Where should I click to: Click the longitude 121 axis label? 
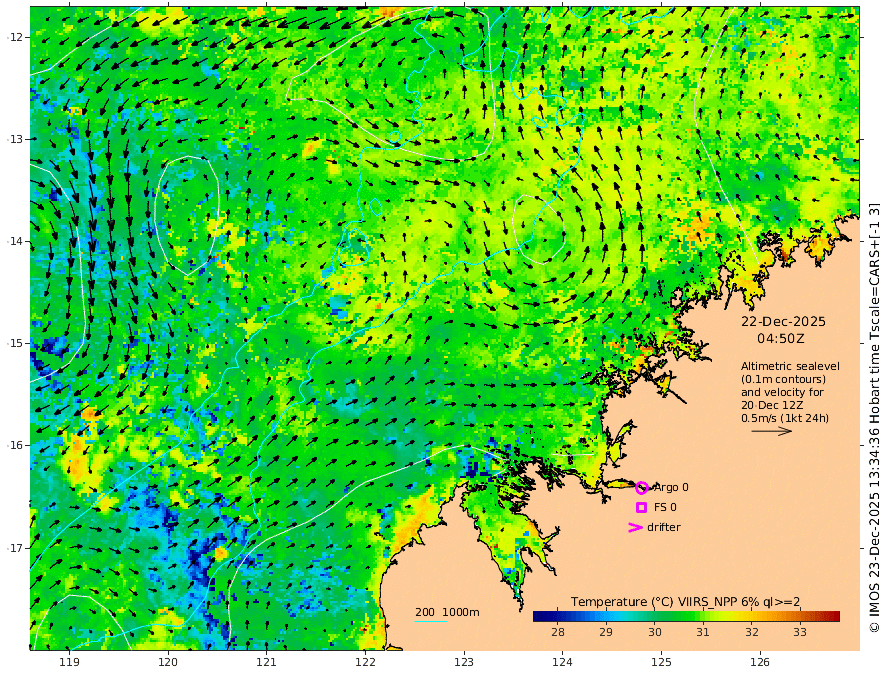[x=267, y=662]
